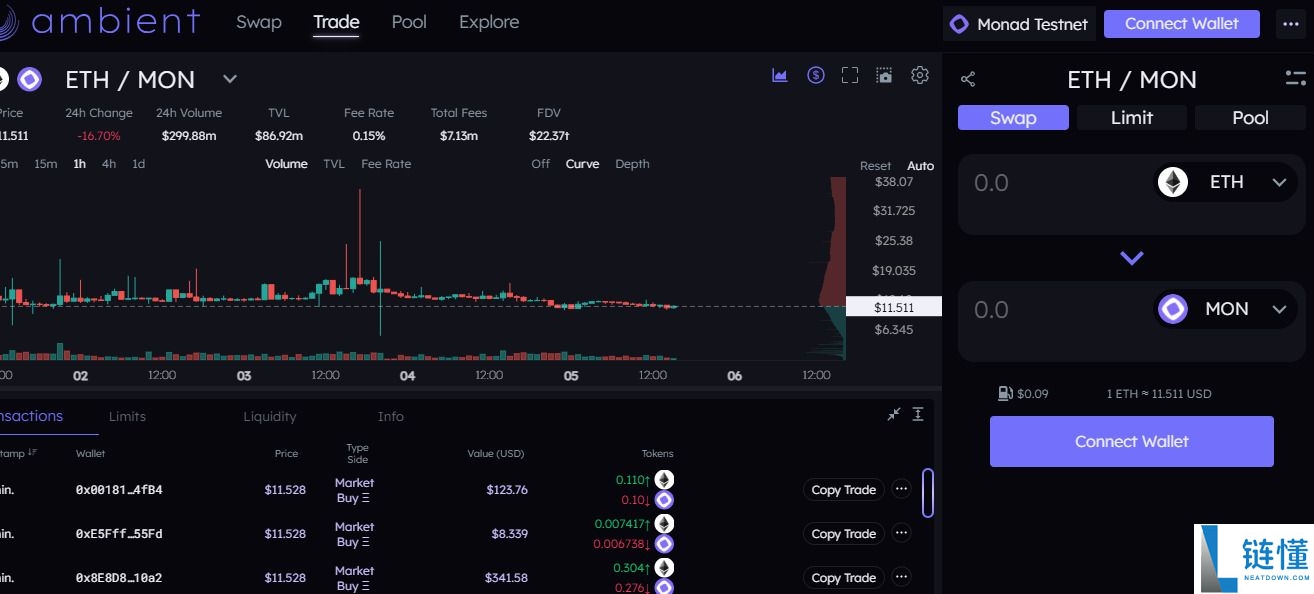
Task: Click the large Connect Wallet button
Action: [1132, 441]
